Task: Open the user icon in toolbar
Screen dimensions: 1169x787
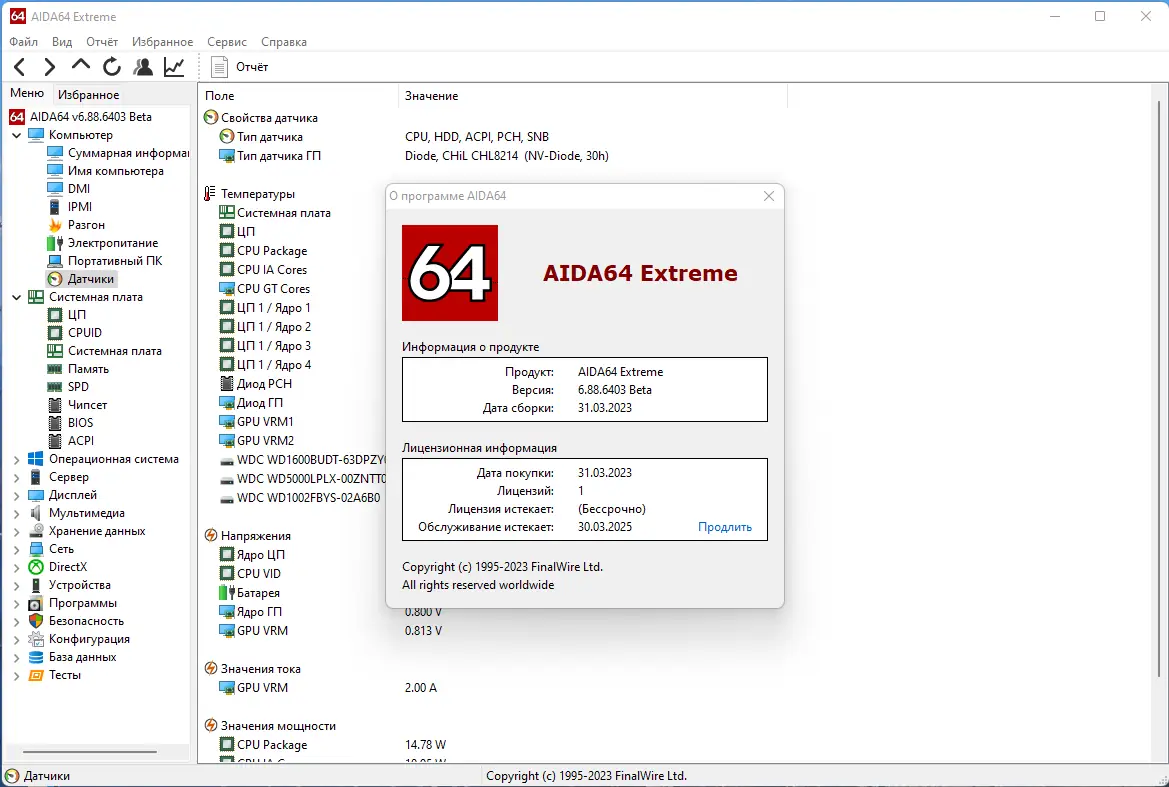Action: point(142,67)
